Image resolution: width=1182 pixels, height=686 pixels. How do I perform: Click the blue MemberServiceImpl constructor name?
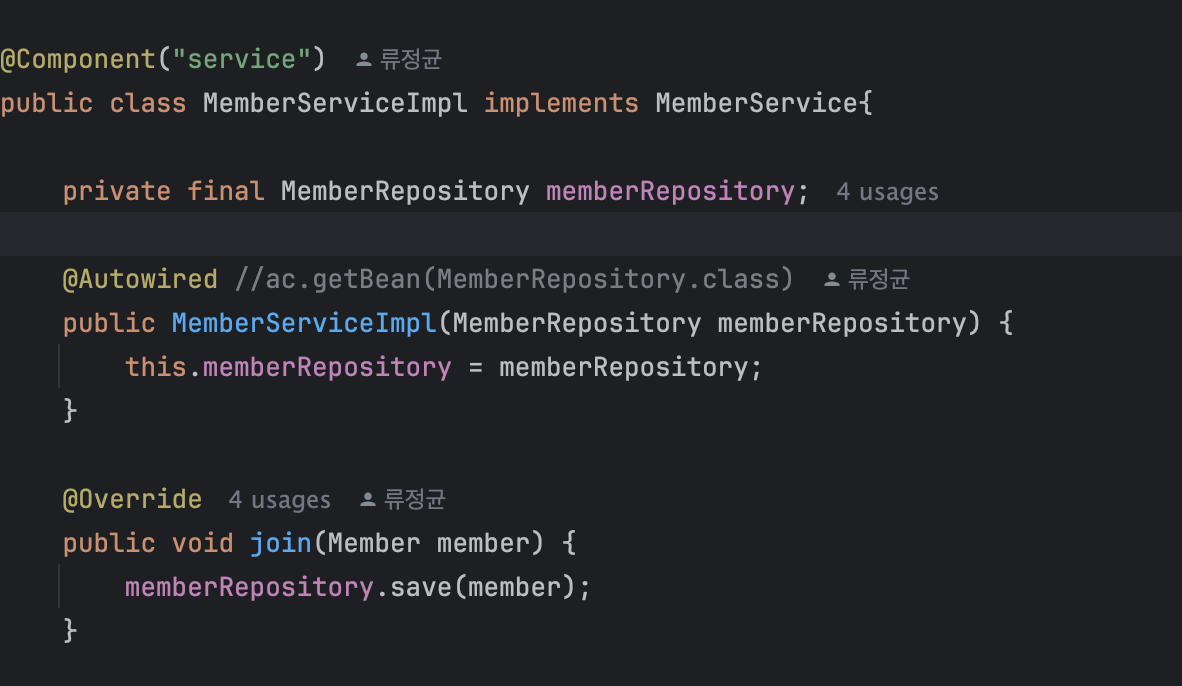pos(304,323)
